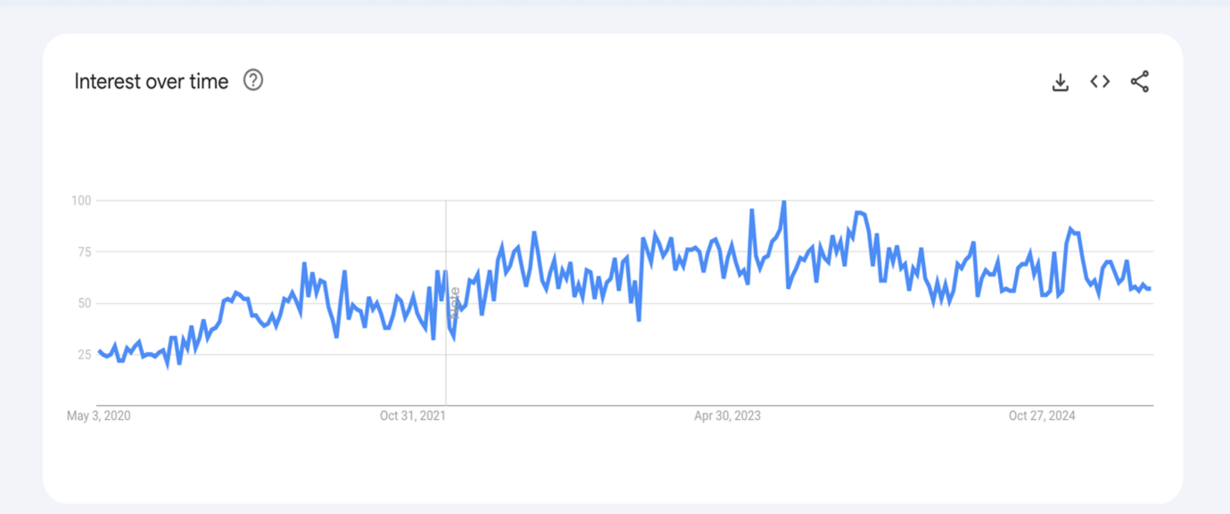Share the Interest over time chart
The height and width of the screenshot is (514, 1230).
(1139, 82)
